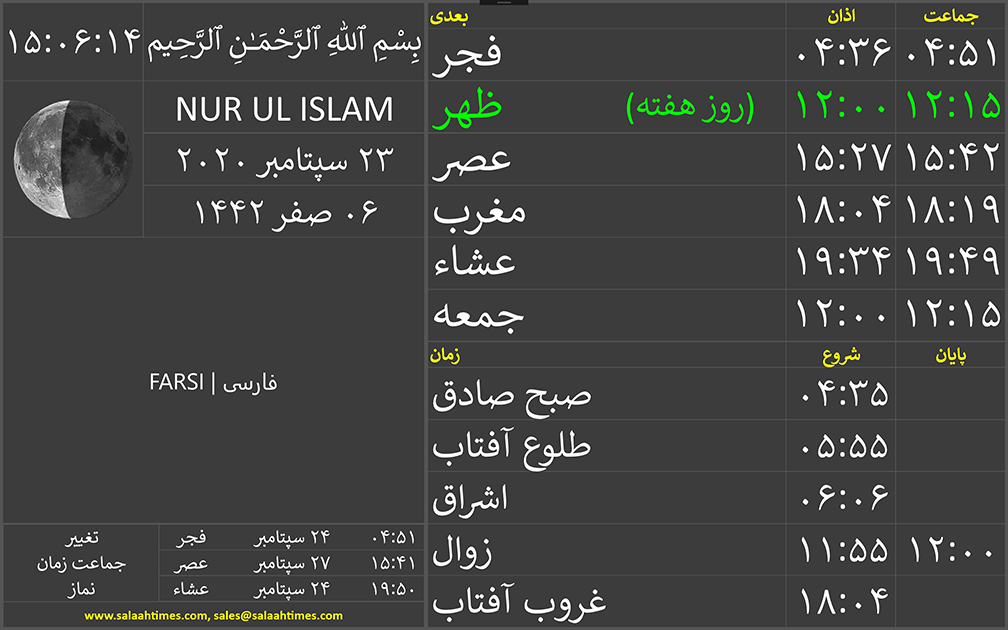The height and width of the screenshot is (630, 1008).
Task: Select the عشاء jamaat time ۱۹:۴۹
Action: click(951, 263)
